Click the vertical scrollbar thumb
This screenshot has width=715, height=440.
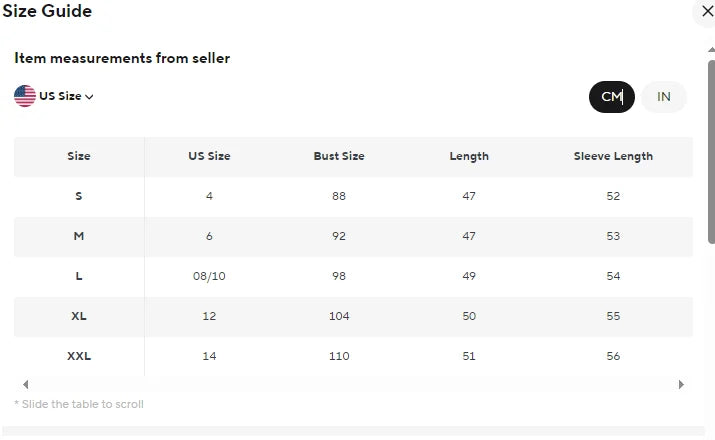pos(711,150)
